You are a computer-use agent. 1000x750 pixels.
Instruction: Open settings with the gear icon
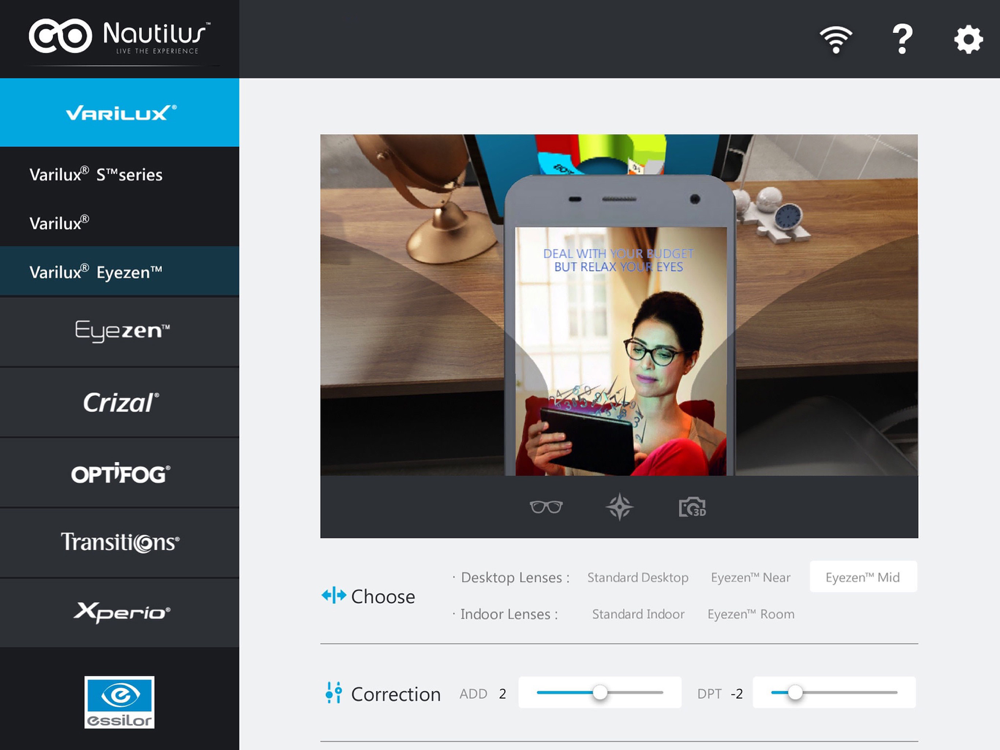[968, 40]
